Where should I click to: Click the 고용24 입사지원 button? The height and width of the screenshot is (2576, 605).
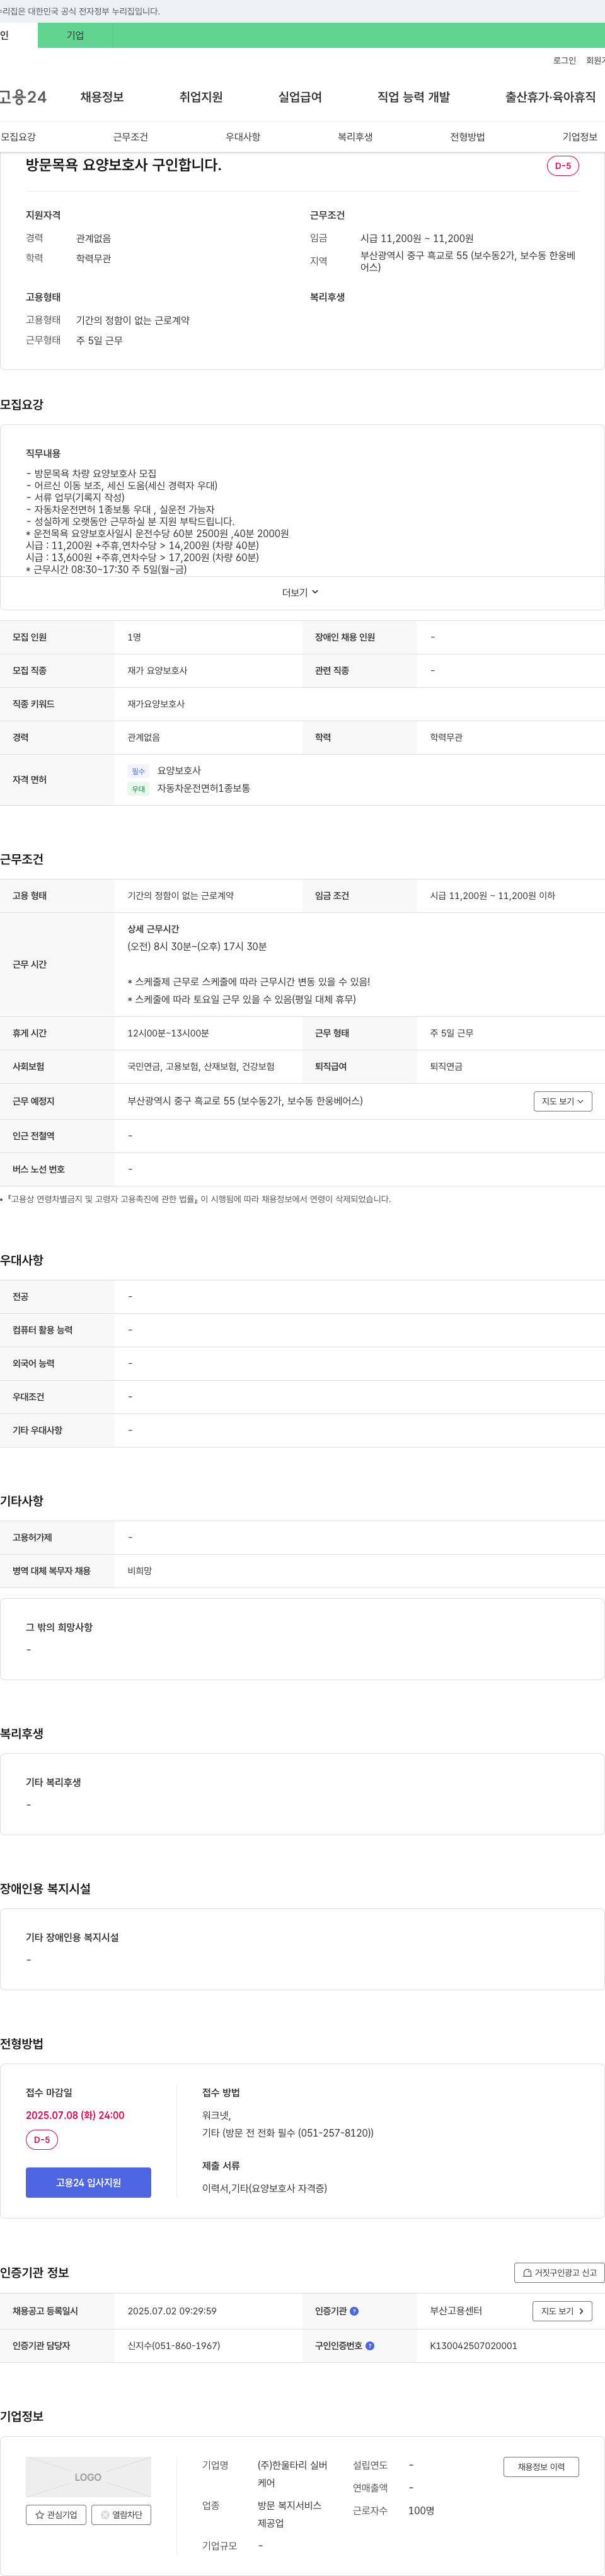click(x=88, y=2183)
